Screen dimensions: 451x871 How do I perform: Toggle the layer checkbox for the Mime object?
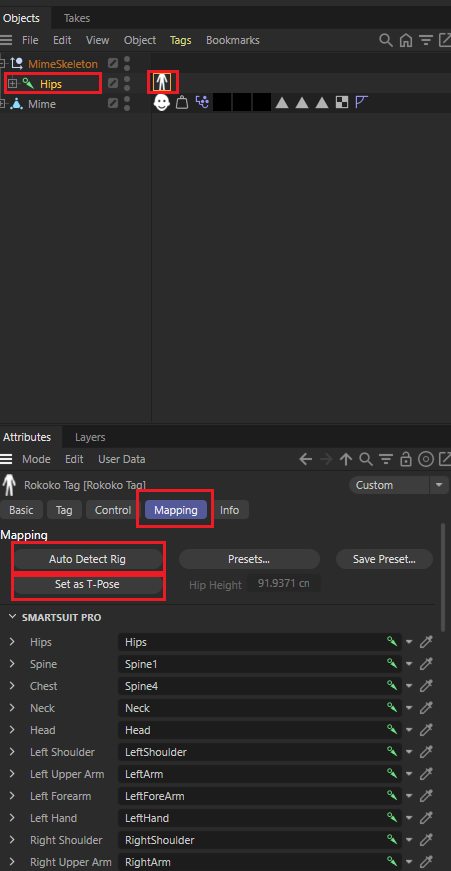(x=113, y=103)
